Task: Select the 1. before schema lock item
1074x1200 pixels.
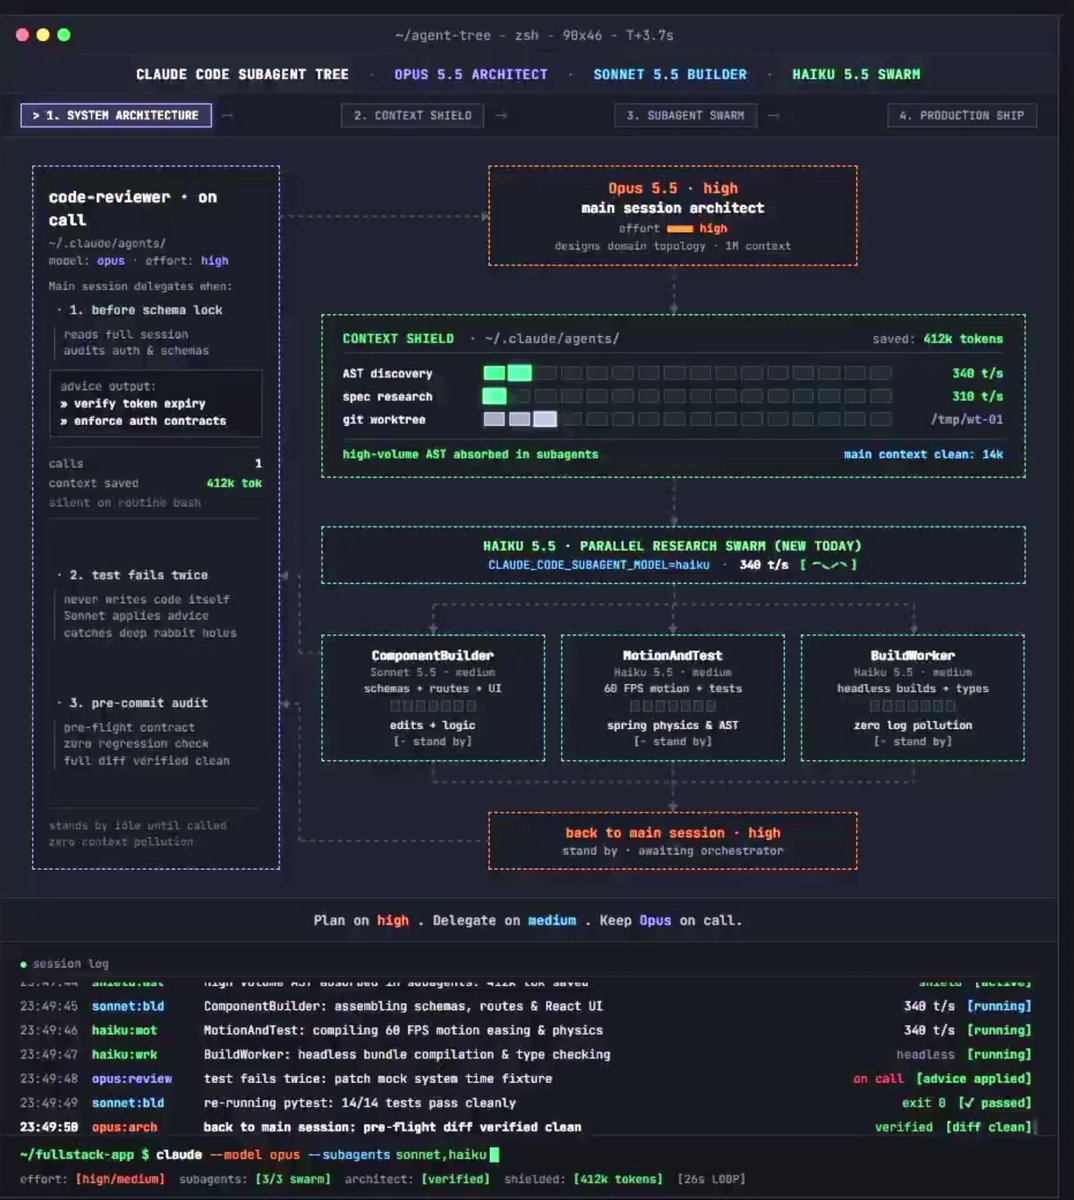Action: click(146, 310)
